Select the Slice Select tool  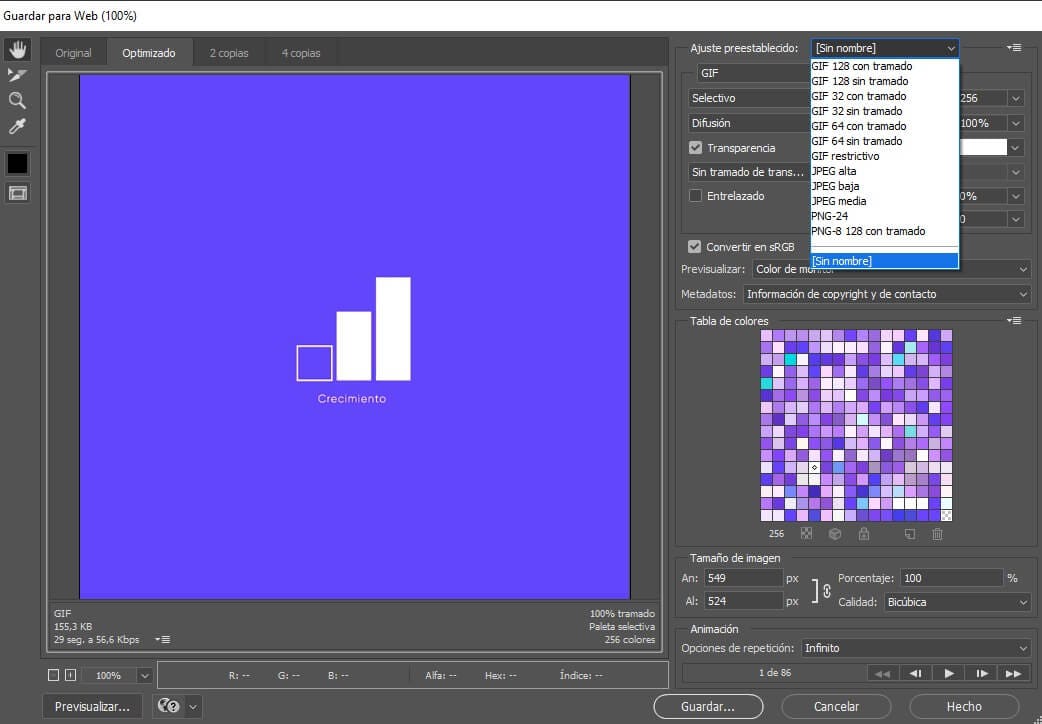pyautogui.click(x=17, y=75)
